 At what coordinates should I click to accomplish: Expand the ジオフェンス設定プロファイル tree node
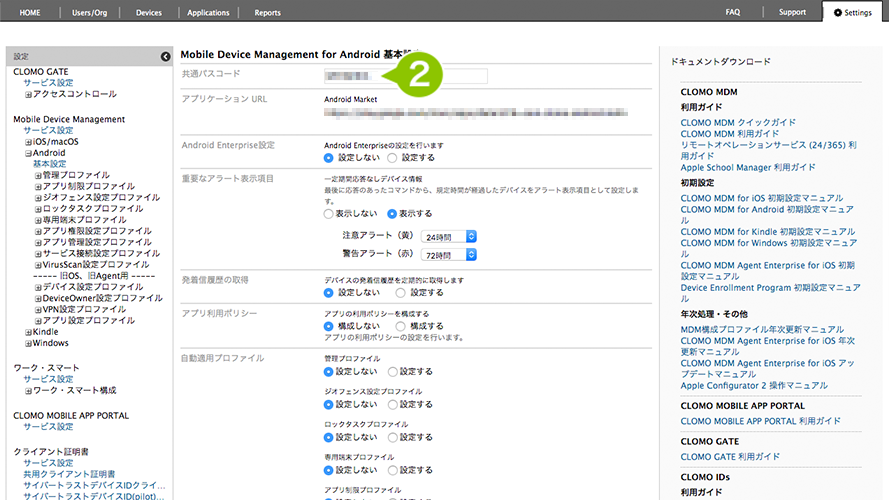click(38, 198)
